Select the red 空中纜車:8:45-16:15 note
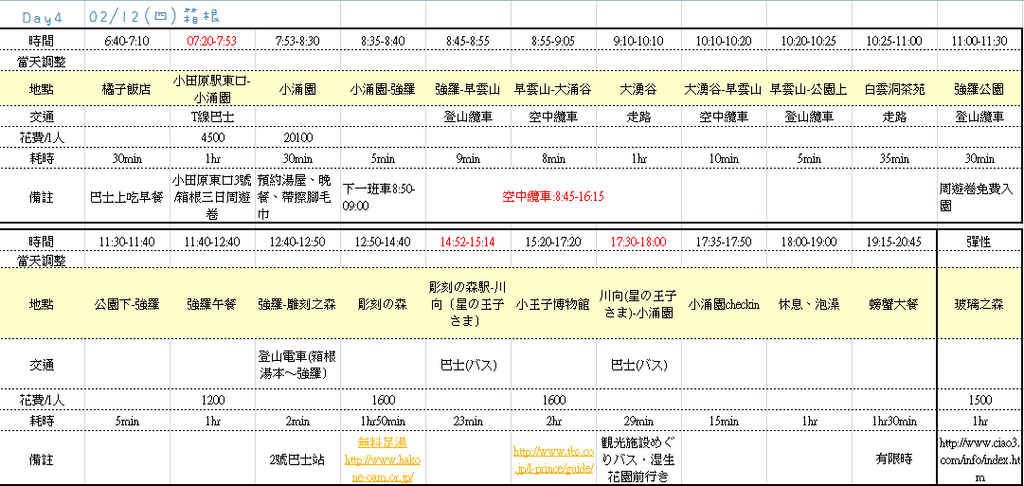The height and width of the screenshot is (486, 1024). (x=553, y=195)
